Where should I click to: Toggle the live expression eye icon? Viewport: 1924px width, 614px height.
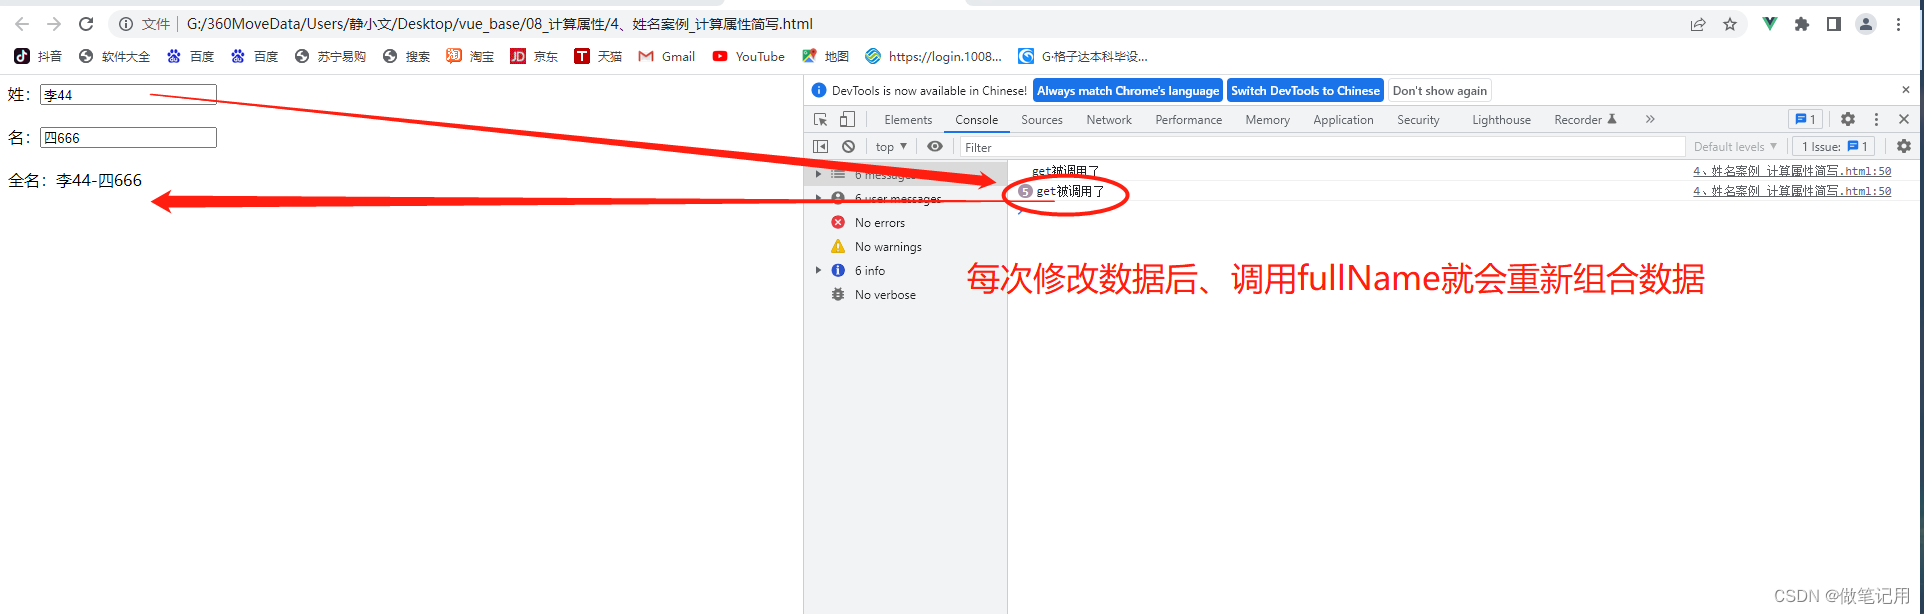pos(935,146)
